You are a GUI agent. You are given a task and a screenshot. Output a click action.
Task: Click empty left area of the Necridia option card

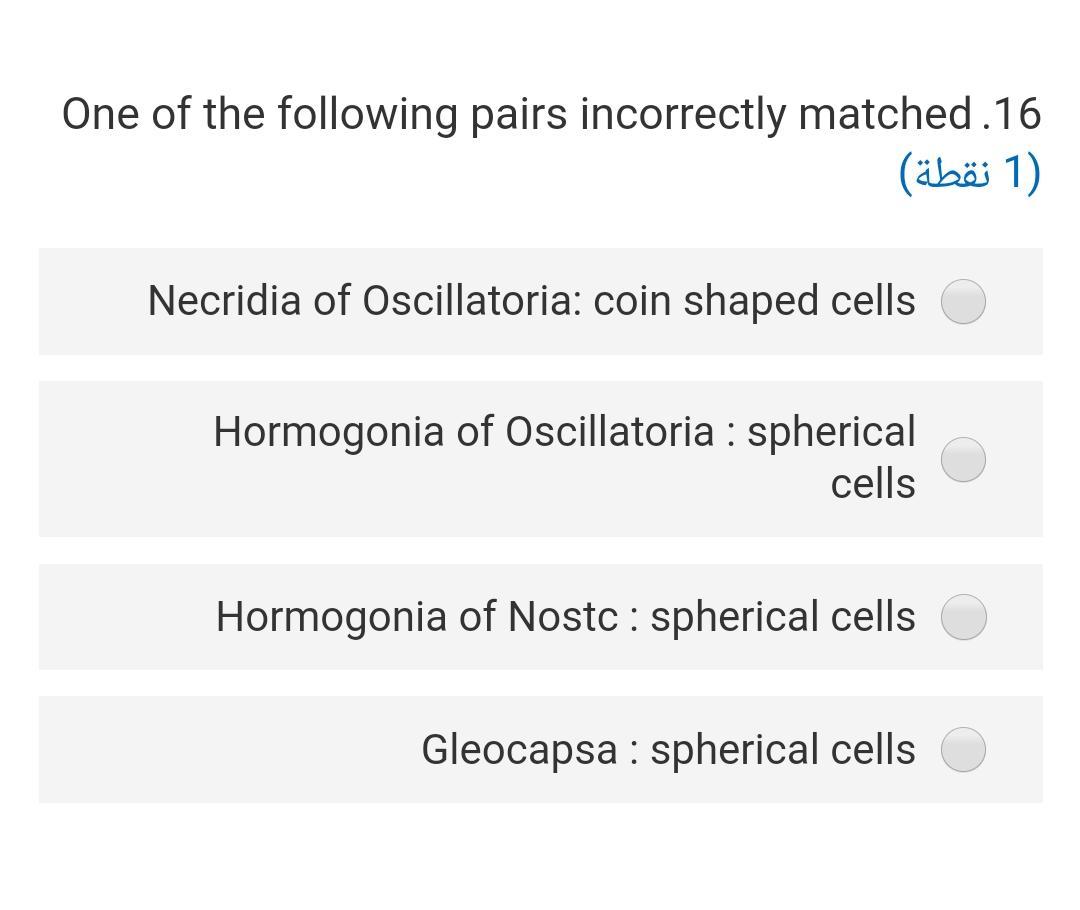(x=90, y=301)
